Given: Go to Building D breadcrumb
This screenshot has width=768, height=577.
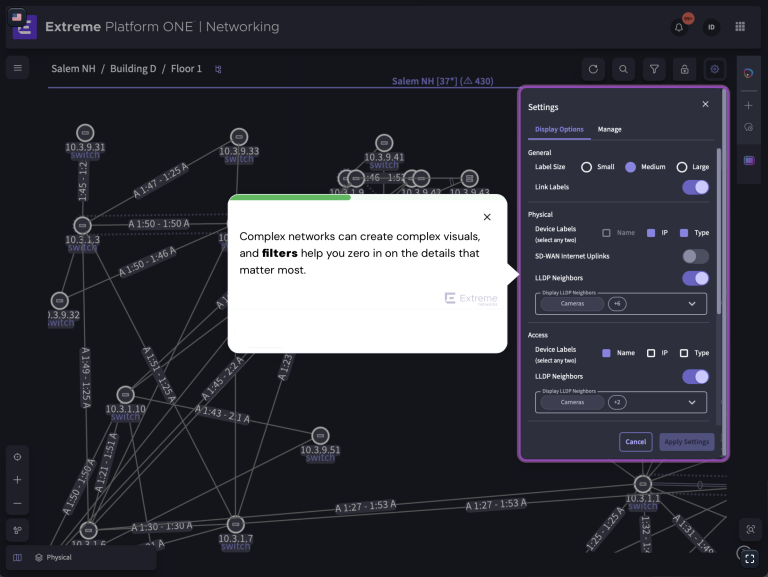Looking at the screenshot, I should pyautogui.click(x=133, y=69).
